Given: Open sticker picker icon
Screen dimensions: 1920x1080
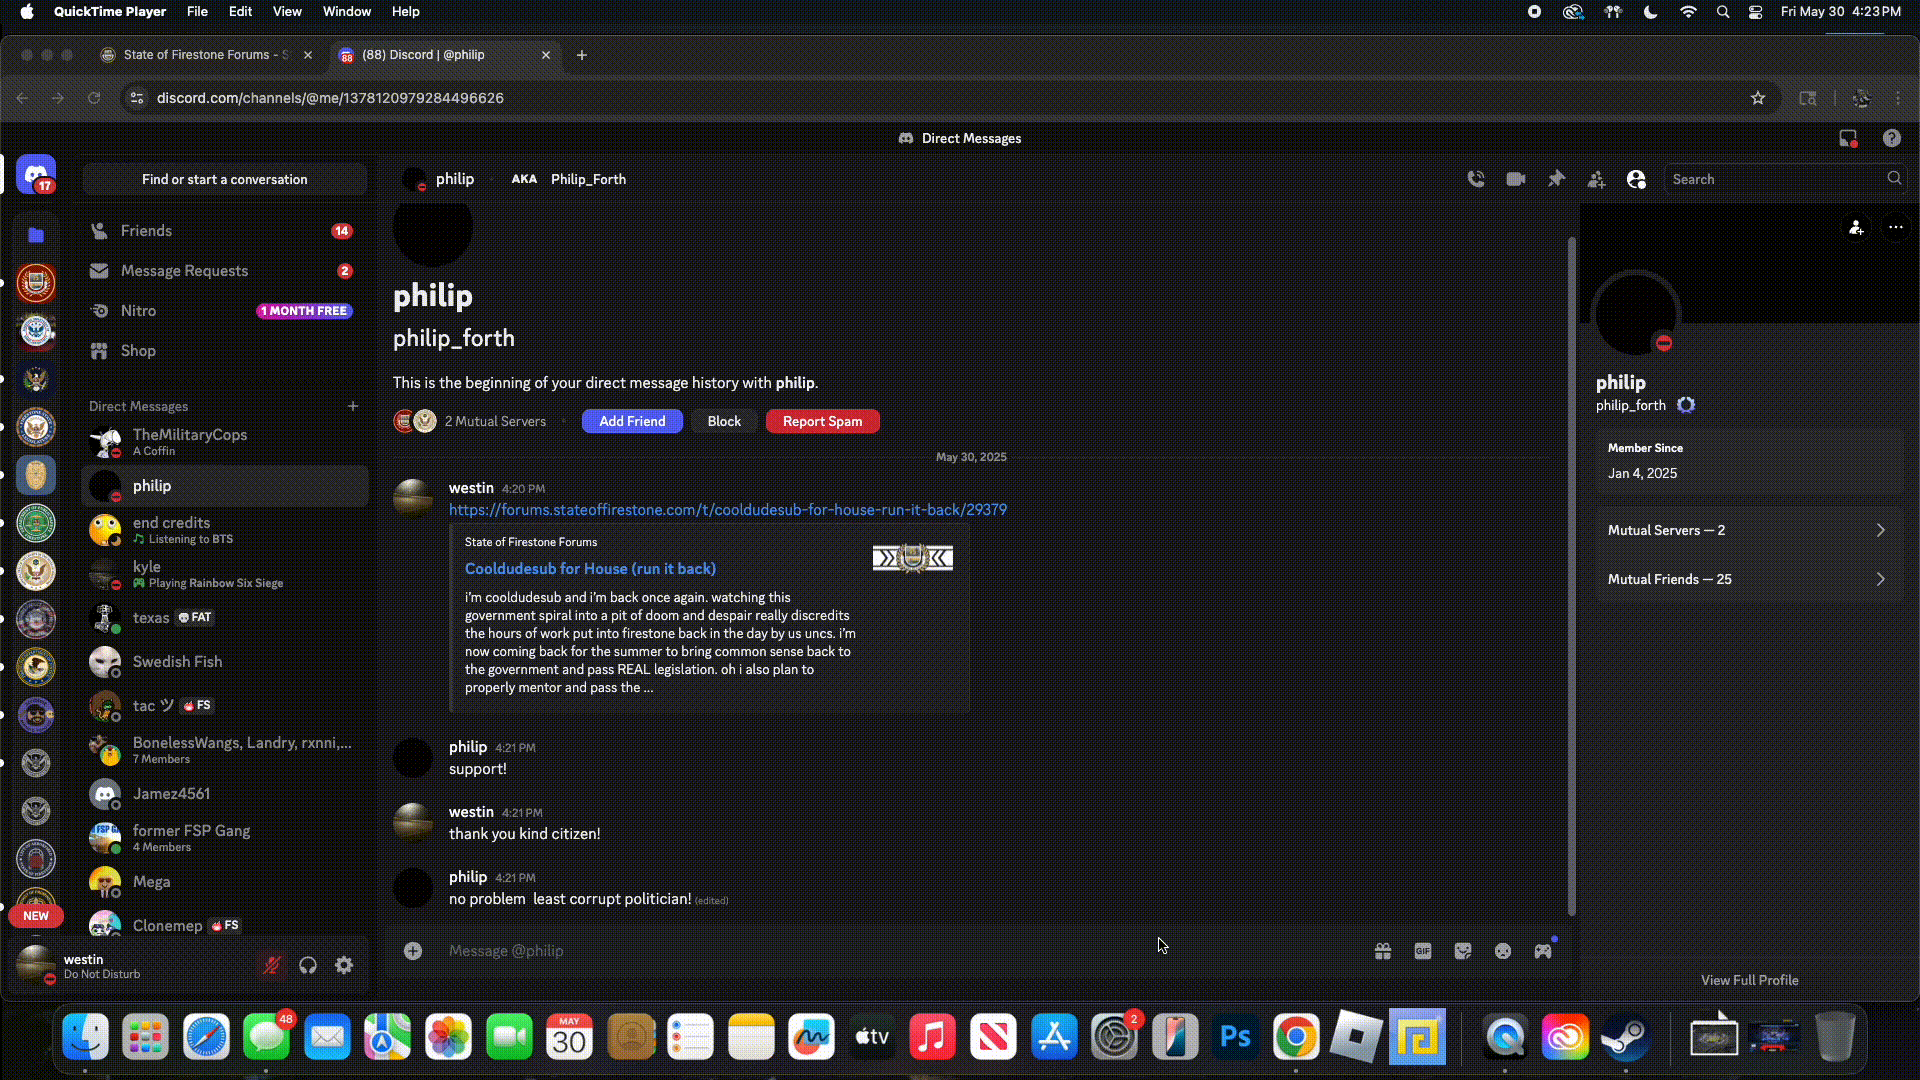Looking at the screenshot, I should click(x=1463, y=951).
